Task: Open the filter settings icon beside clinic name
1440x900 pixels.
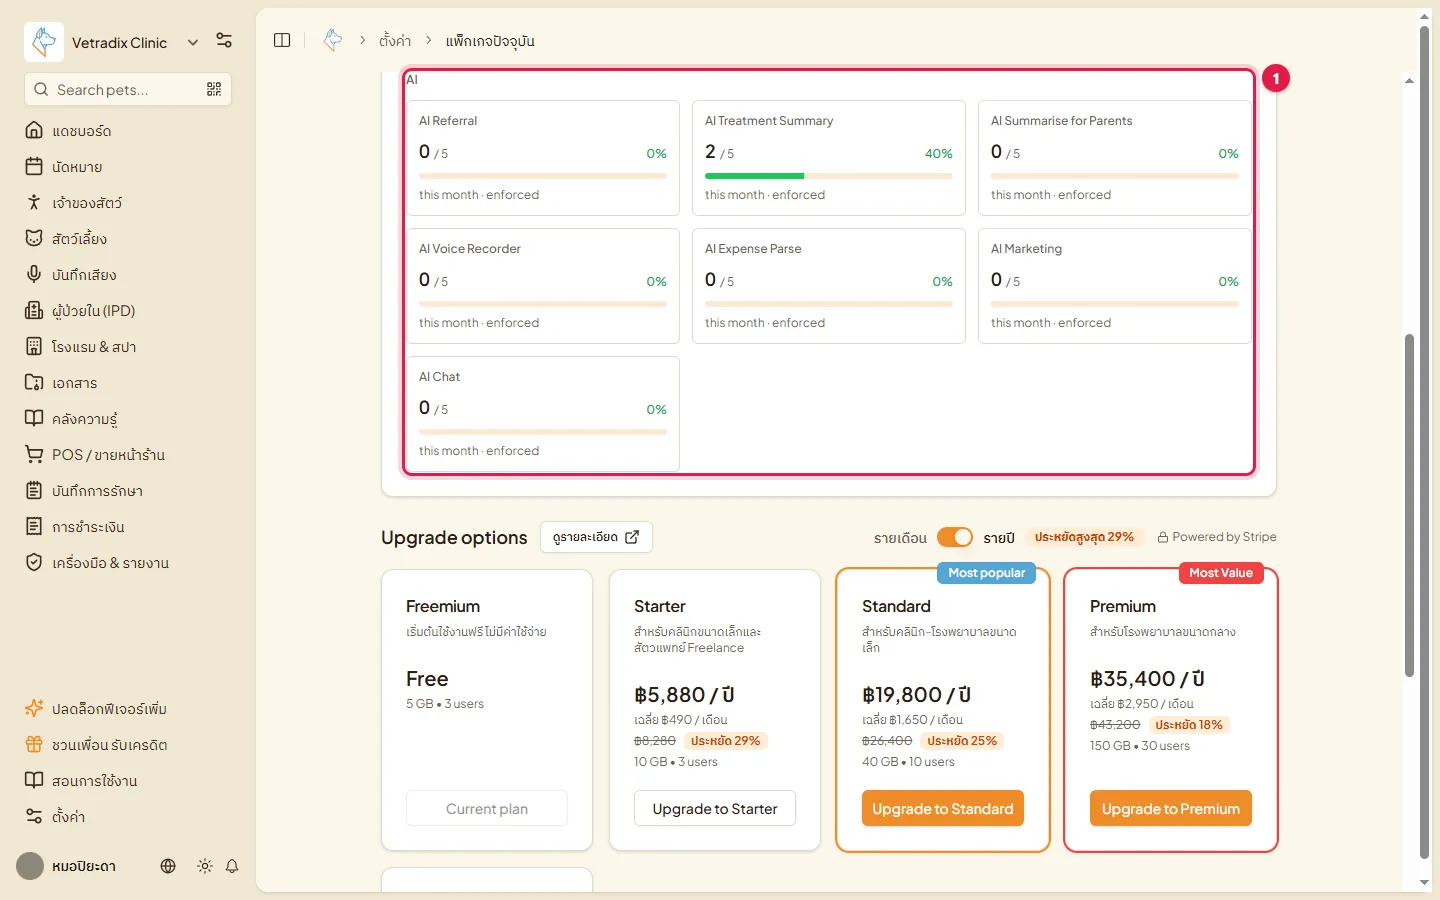Action: click(x=224, y=41)
